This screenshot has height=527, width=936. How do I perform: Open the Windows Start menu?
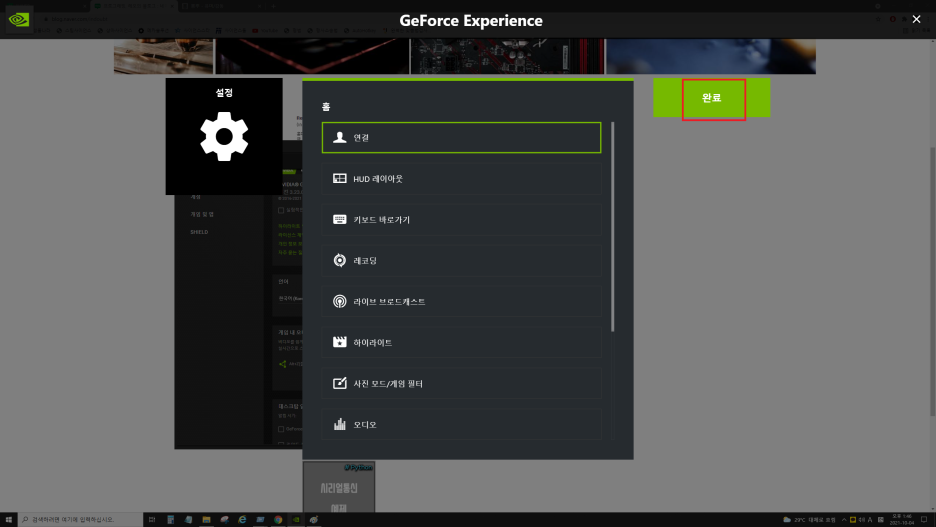(8, 520)
